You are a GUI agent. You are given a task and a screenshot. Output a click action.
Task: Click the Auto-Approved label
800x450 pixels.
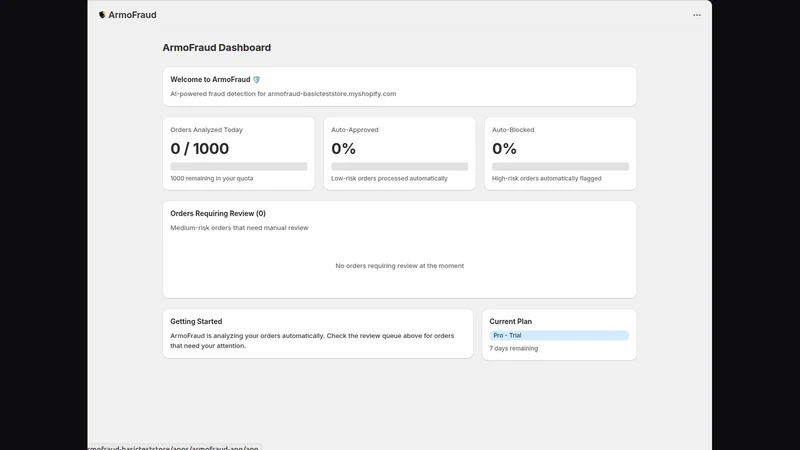click(355, 130)
